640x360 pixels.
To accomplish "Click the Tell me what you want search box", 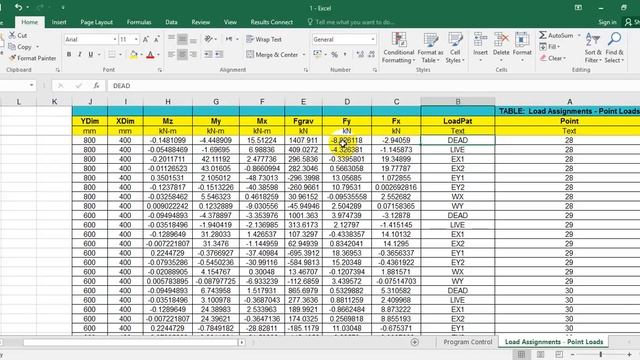I will point(351,22).
